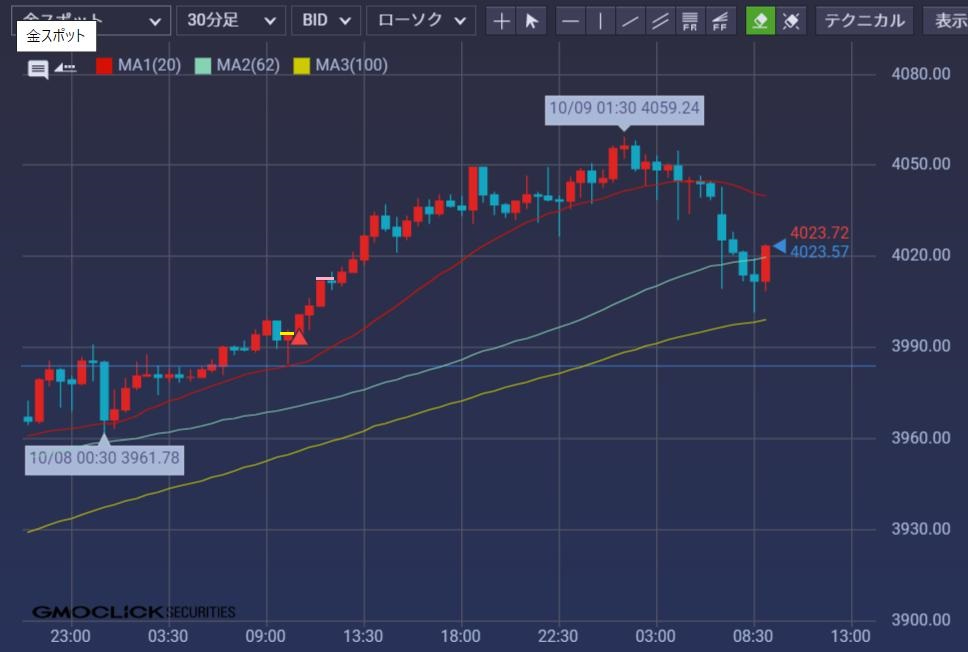Choose the trend line drawing tool
Image resolution: width=968 pixels, height=652 pixels.
(x=630, y=21)
